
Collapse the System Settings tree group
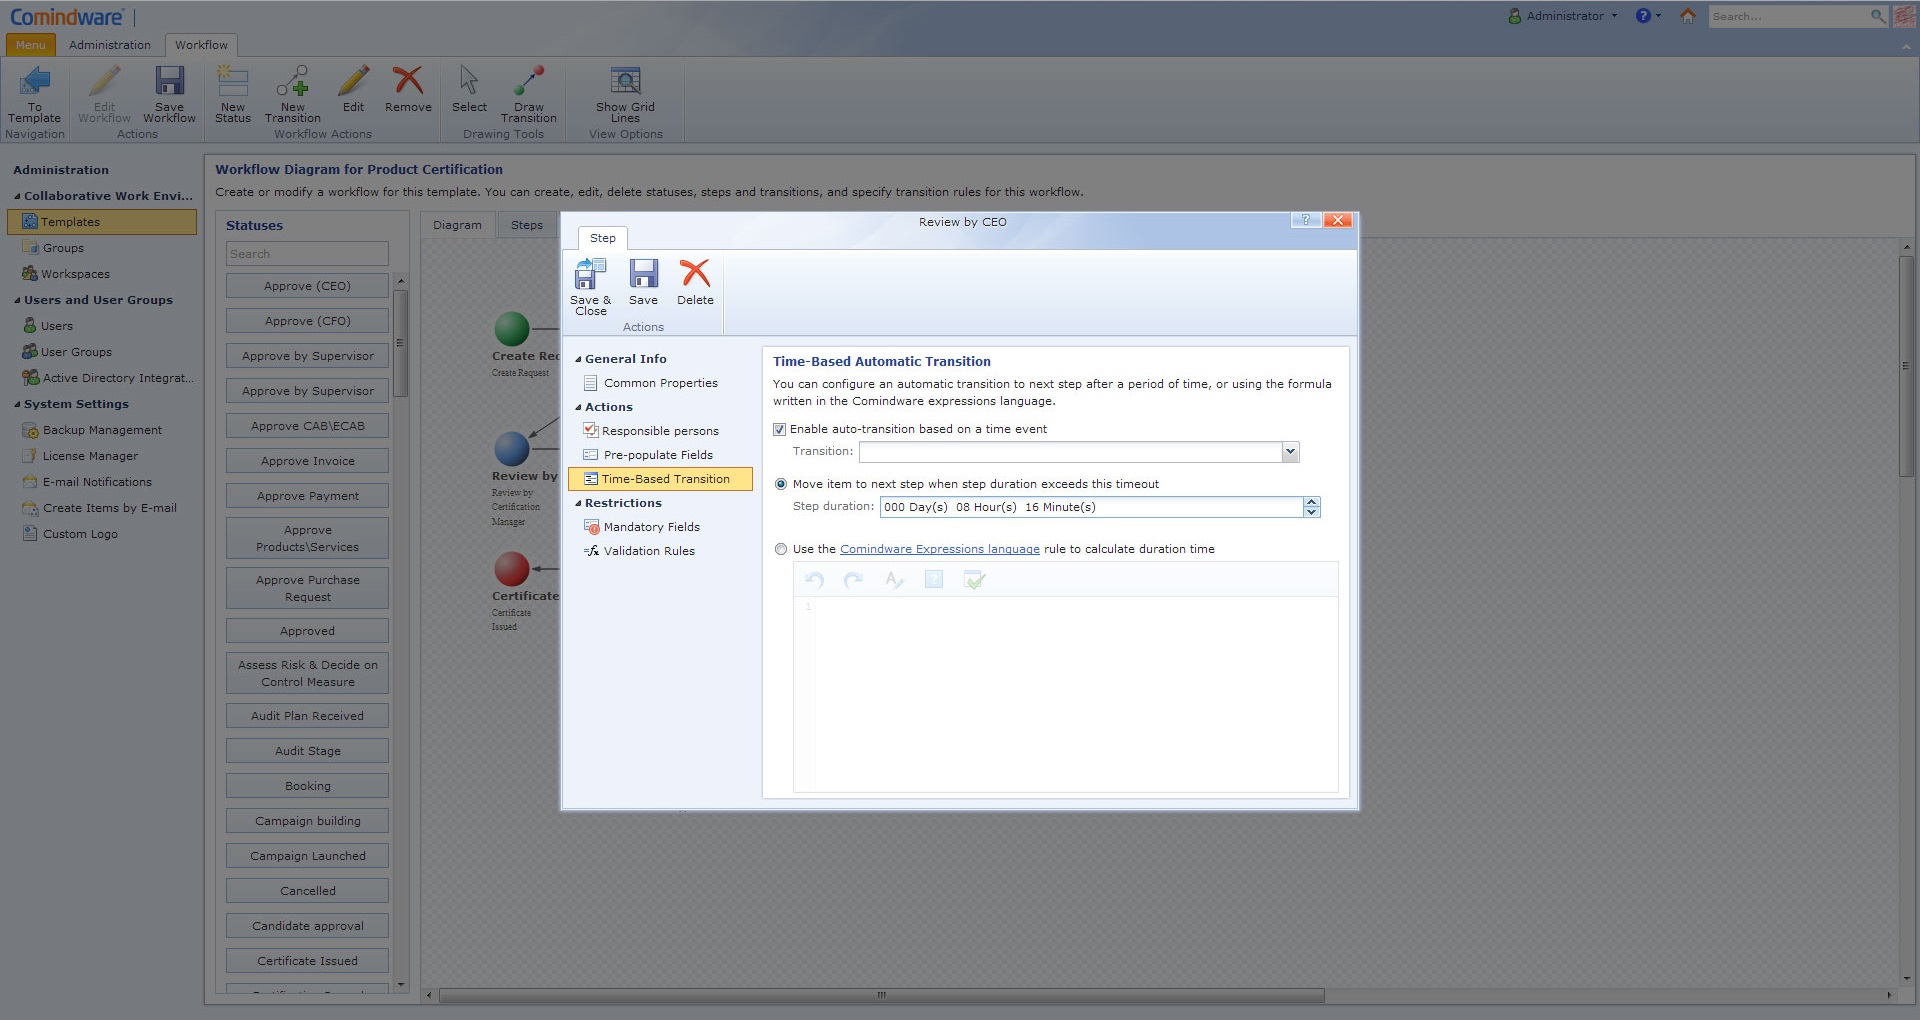pyautogui.click(x=17, y=405)
